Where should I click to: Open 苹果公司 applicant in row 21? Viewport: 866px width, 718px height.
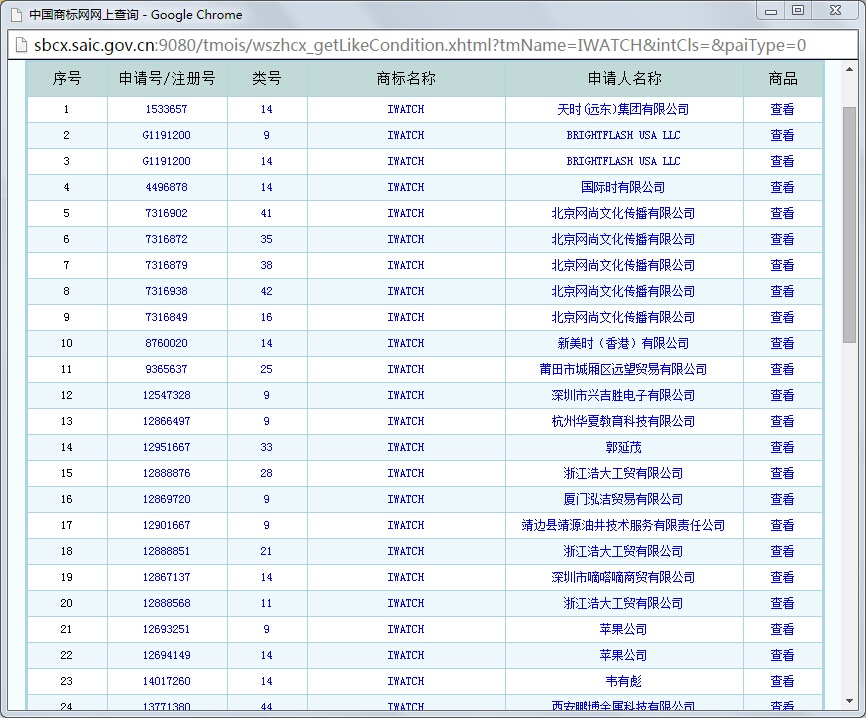pos(623,629)
